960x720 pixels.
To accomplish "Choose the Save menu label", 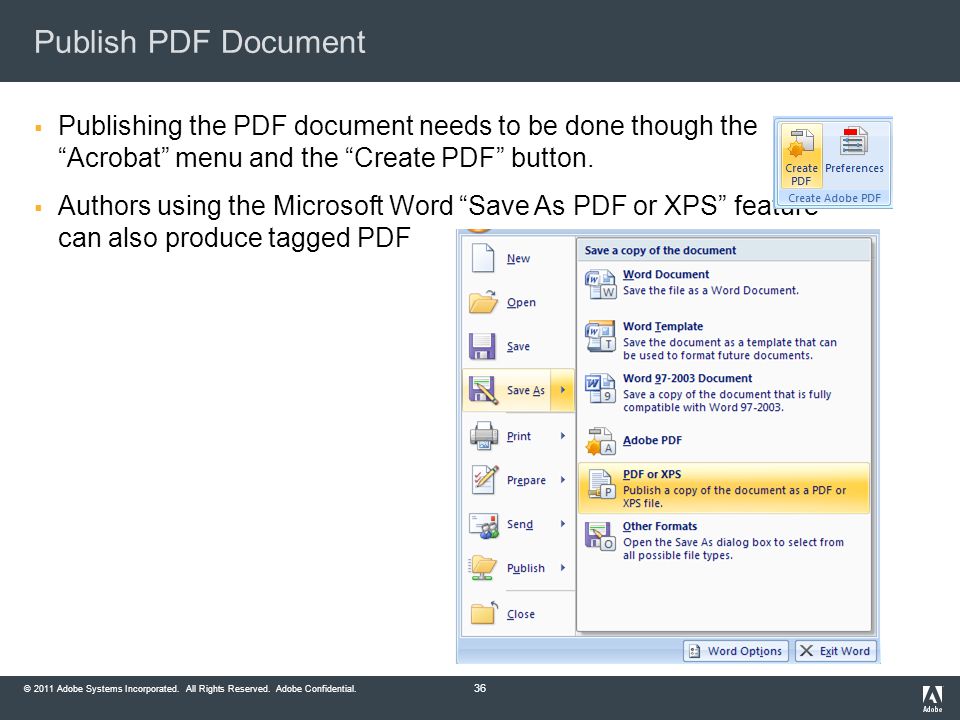I will pyautogui.click(x=518, y=347).
